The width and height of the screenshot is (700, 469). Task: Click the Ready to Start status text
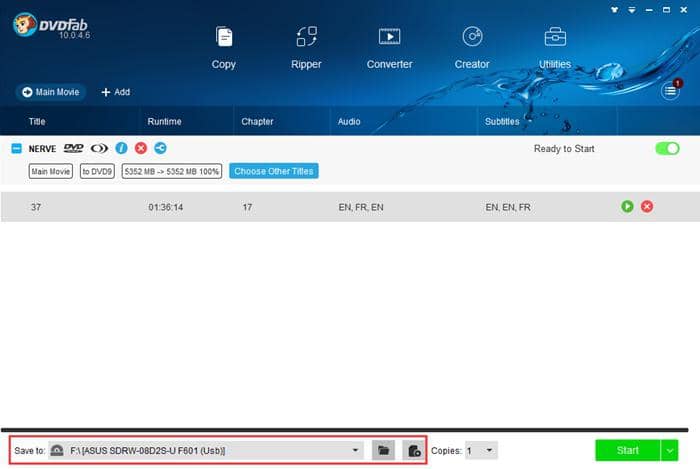click(x=564, y=149)
